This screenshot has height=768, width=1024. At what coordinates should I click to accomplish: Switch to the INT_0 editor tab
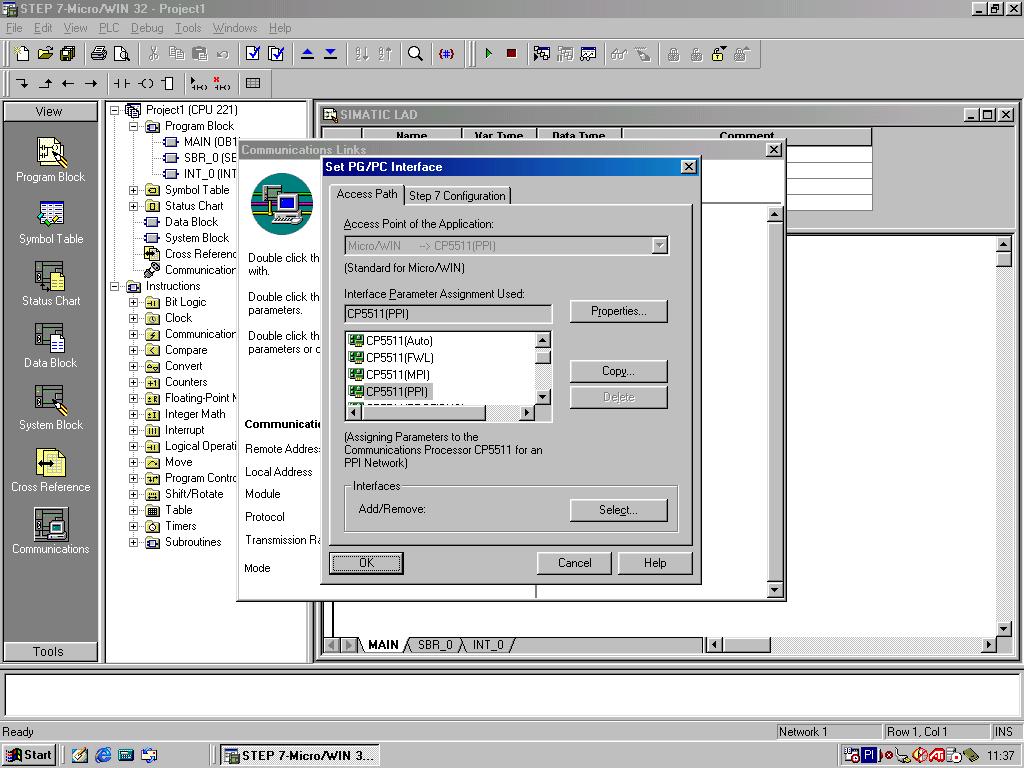pos(488,645)
